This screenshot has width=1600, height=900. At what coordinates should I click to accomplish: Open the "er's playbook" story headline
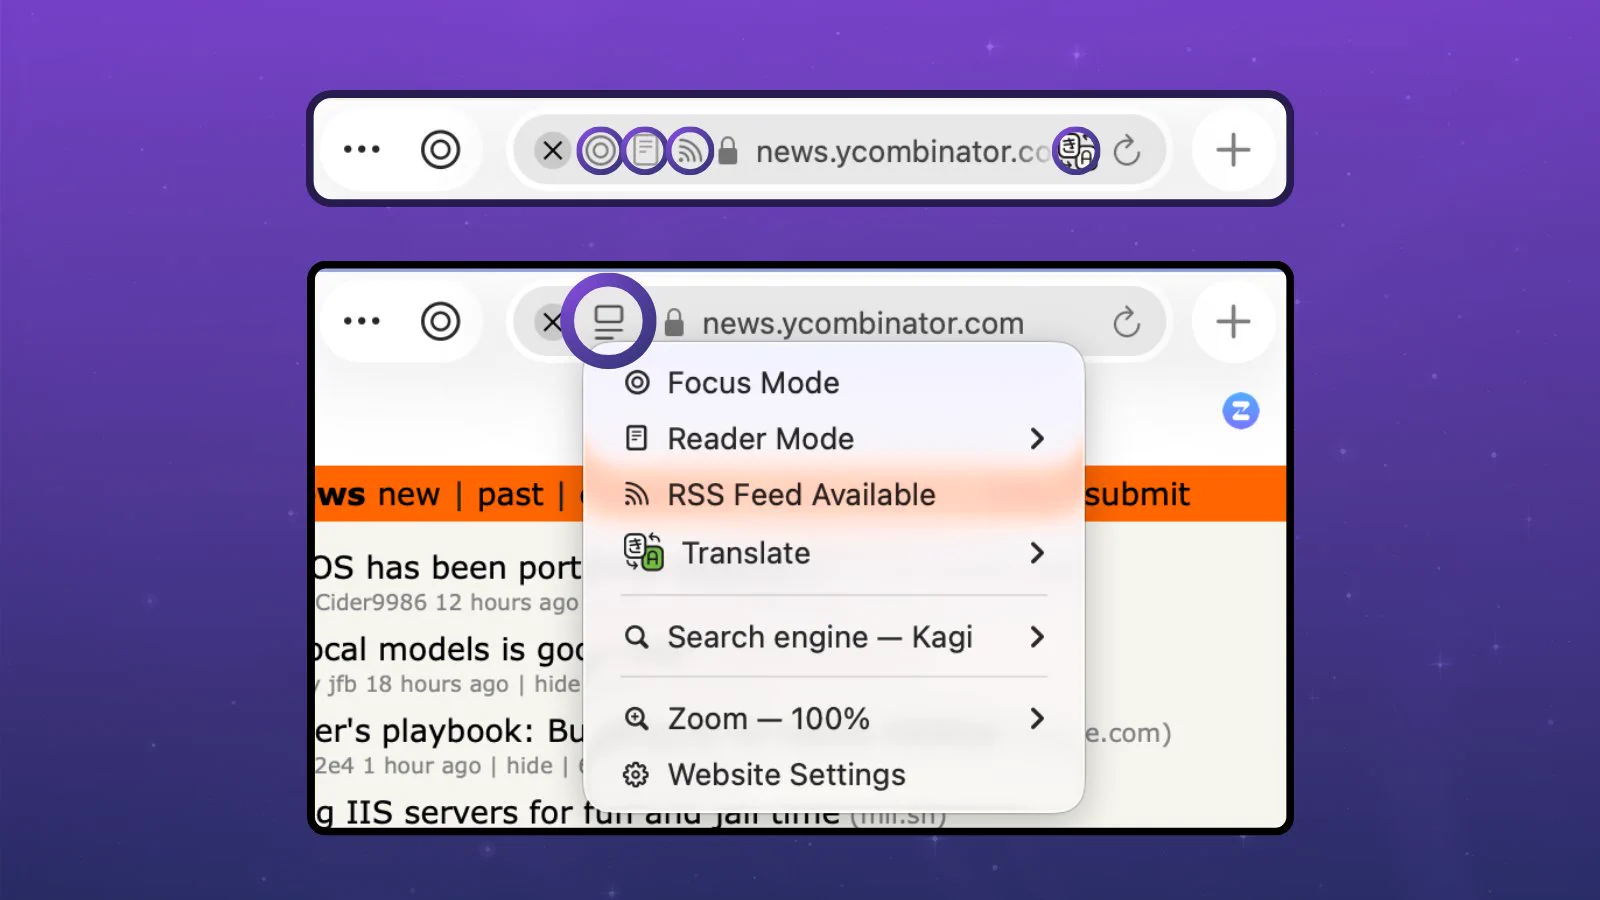click(x=448, y=731)
